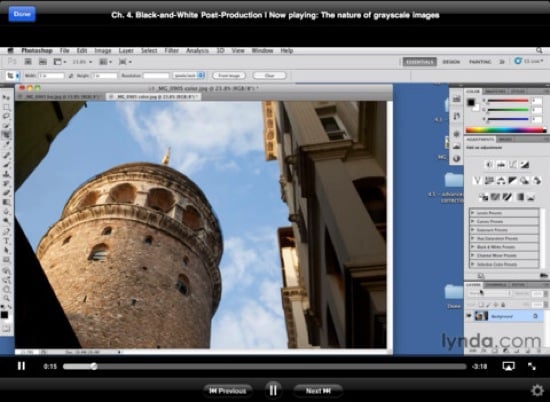550x402 pixels.
Task: Select the Horizontal Type tool
Action: (6, 241)
